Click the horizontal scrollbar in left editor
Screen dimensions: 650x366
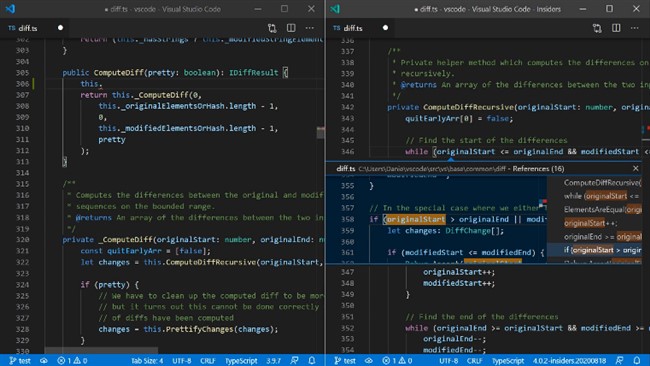pos(101,350)
